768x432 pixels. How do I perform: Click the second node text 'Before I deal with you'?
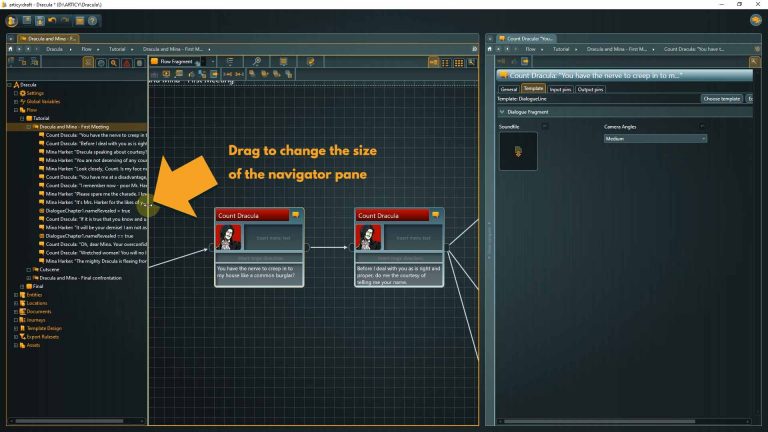click(399, 275)
